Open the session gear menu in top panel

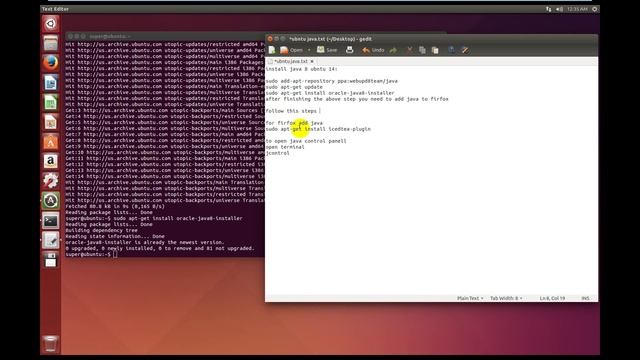(x=595, y=9)
